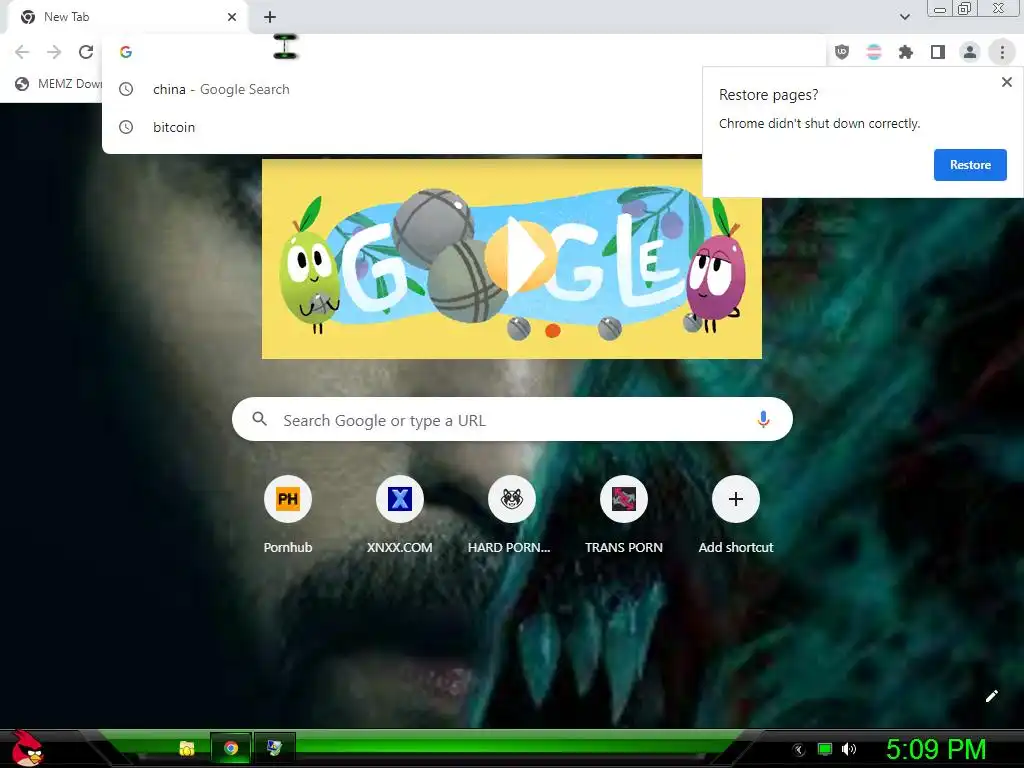Open the MEMZ Download bookmark
This screenshot has width=1024, height=768.
[x=59, y=84]
